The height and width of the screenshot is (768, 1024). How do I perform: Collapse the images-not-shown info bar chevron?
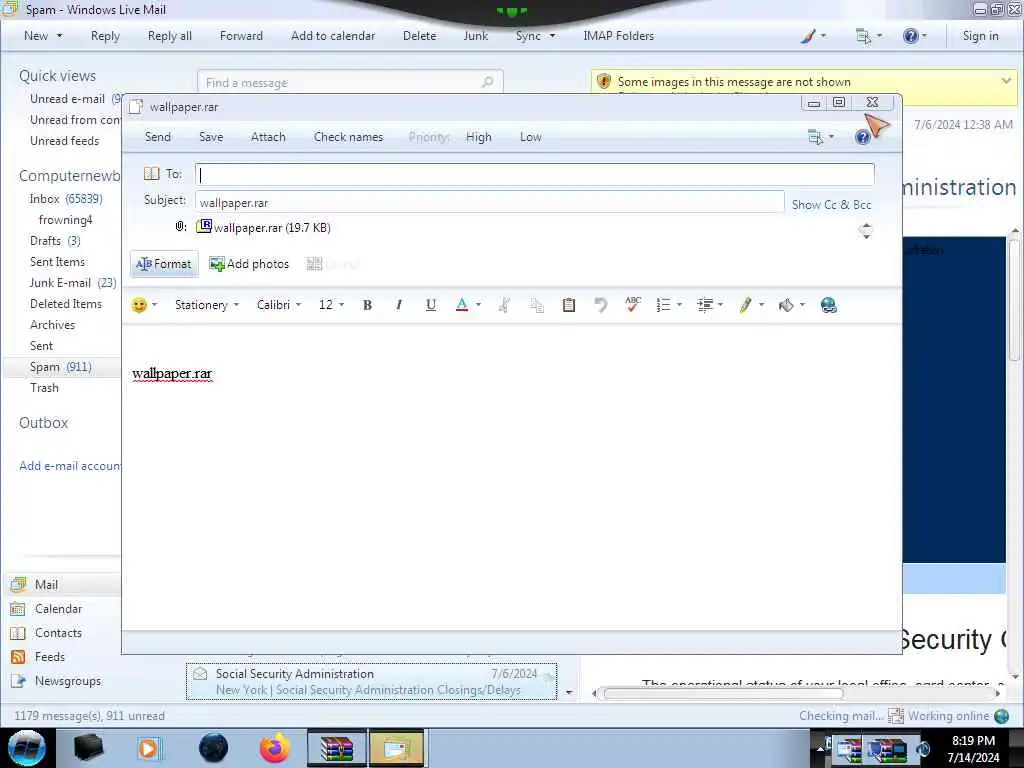[x=1006, y=81]
